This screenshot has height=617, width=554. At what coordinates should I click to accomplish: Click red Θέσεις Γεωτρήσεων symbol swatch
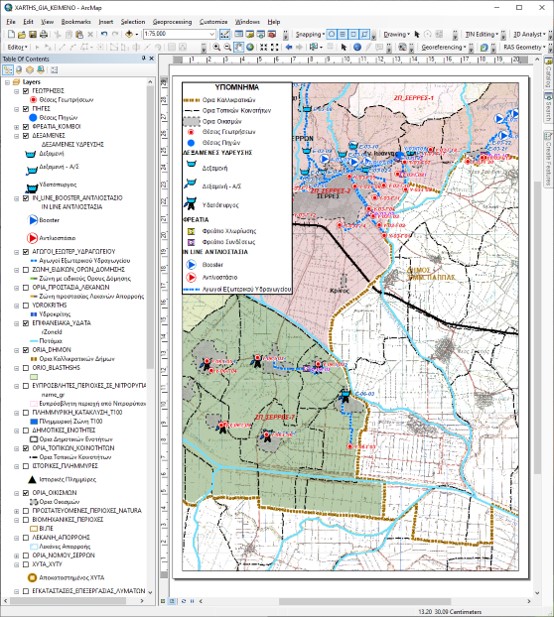pos(33,100)
